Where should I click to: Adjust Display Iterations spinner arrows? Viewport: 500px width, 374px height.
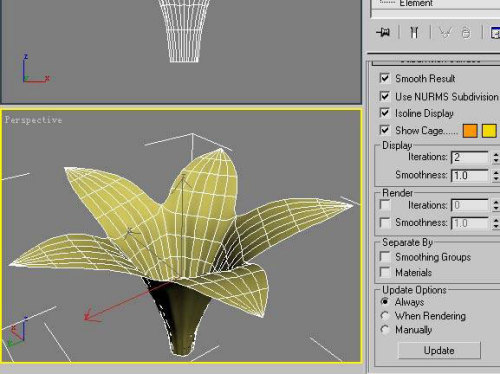[x=495, y=157]
